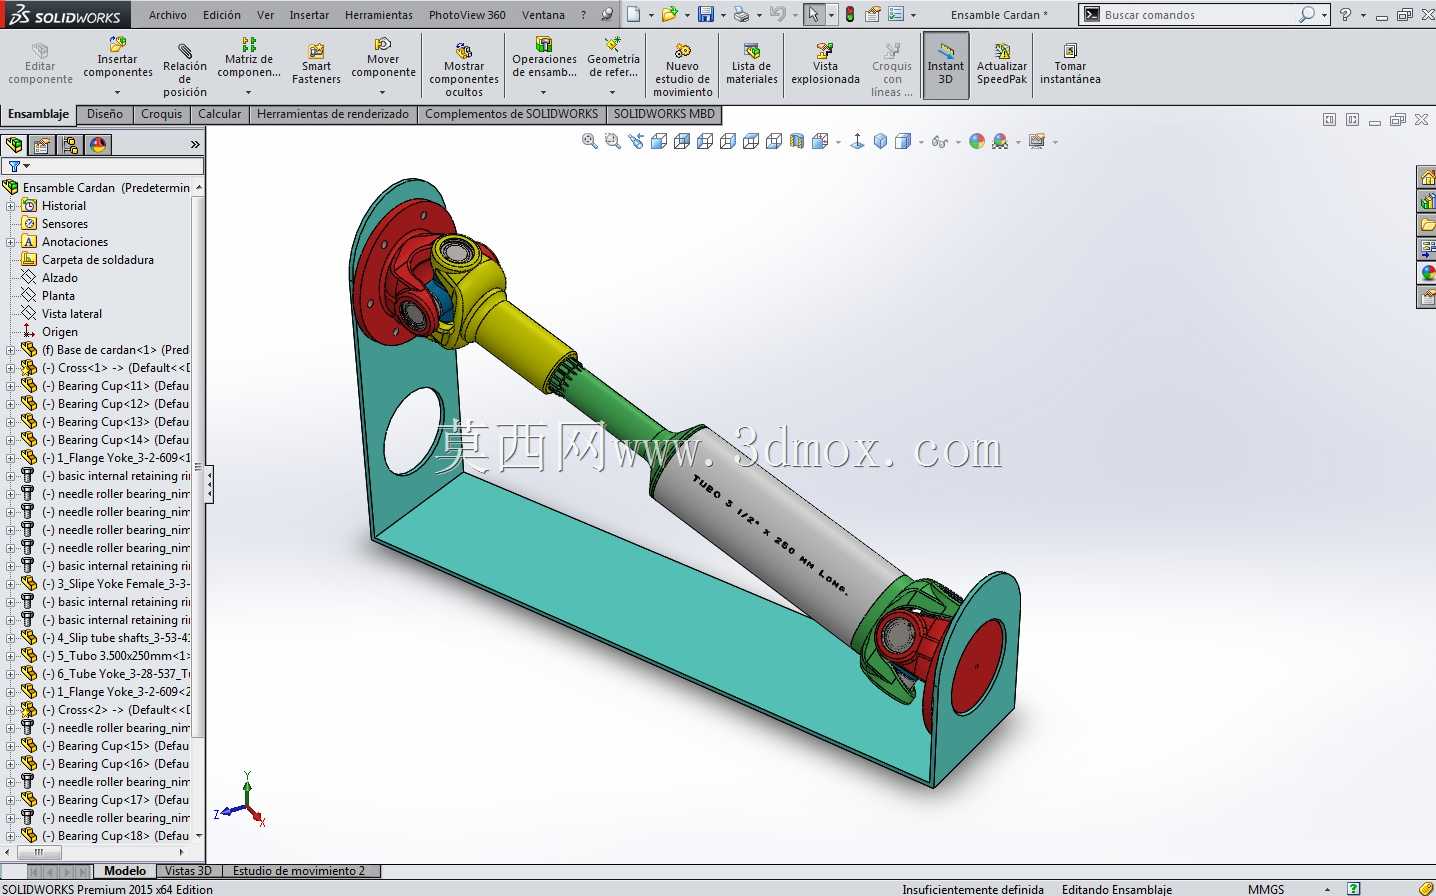Viewport: 1436px width, 896px height.
Task: Open Edición menu
Action: (x=222, y=15)
